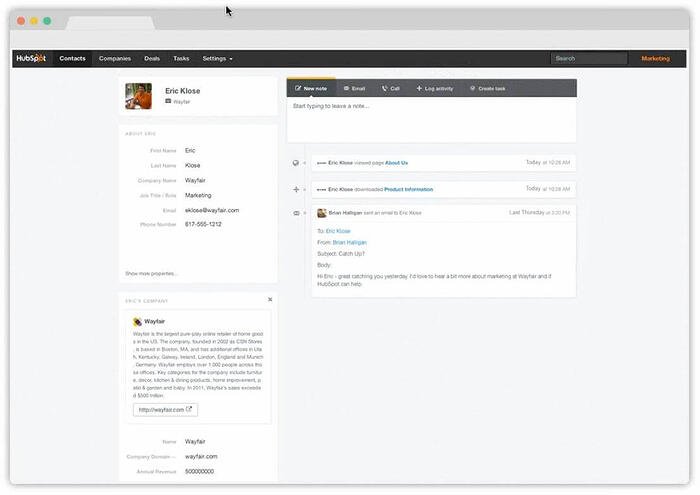Open the Companies tab
Screen dimensions: 700x495
point(115,58)
